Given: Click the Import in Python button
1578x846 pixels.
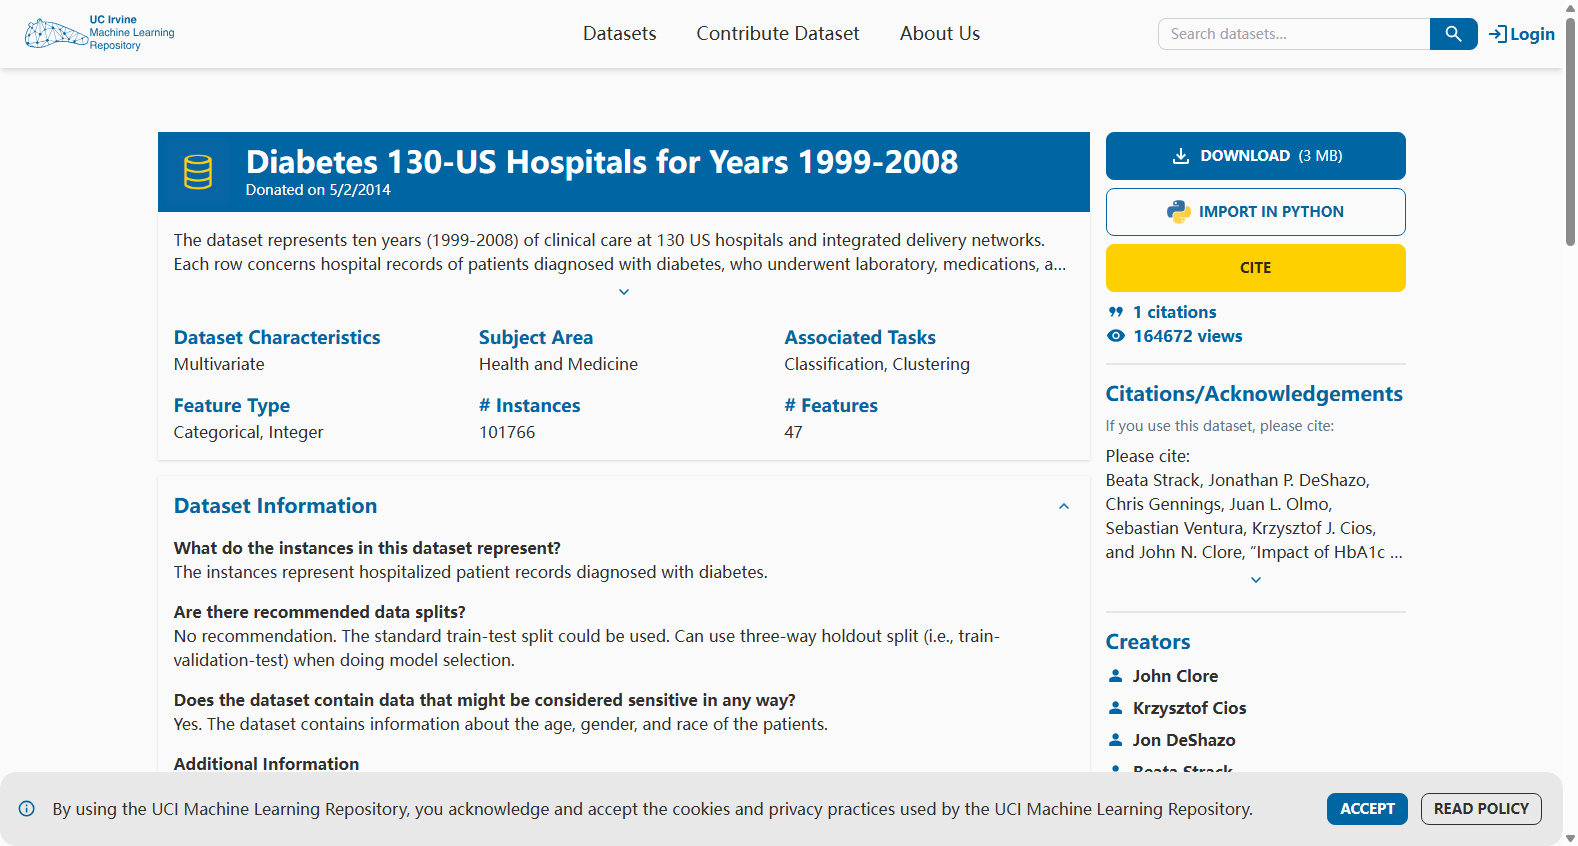Looking at the screenshot, I should pos(1256,212).
